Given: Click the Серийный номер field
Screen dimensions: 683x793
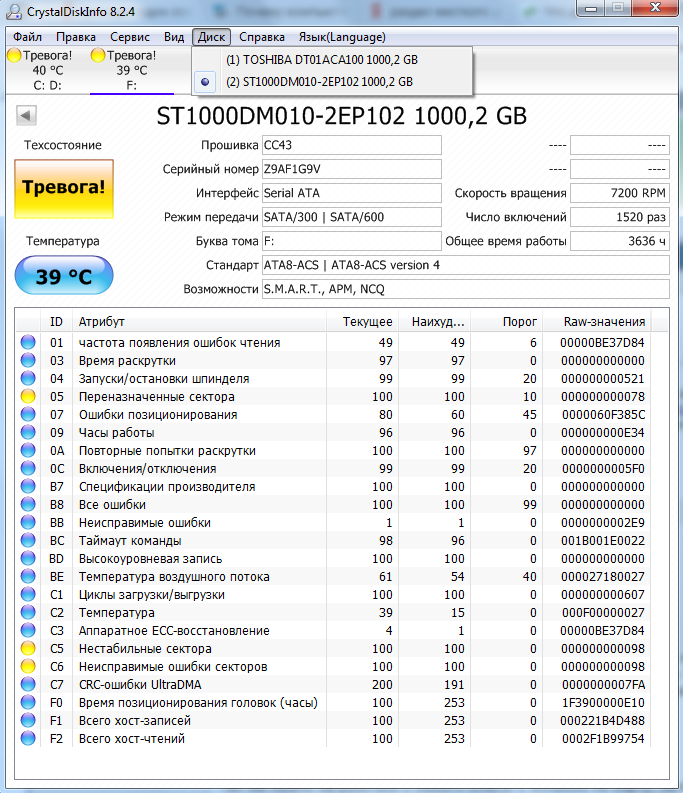Looking at the screenshot, I should [350, 169].
